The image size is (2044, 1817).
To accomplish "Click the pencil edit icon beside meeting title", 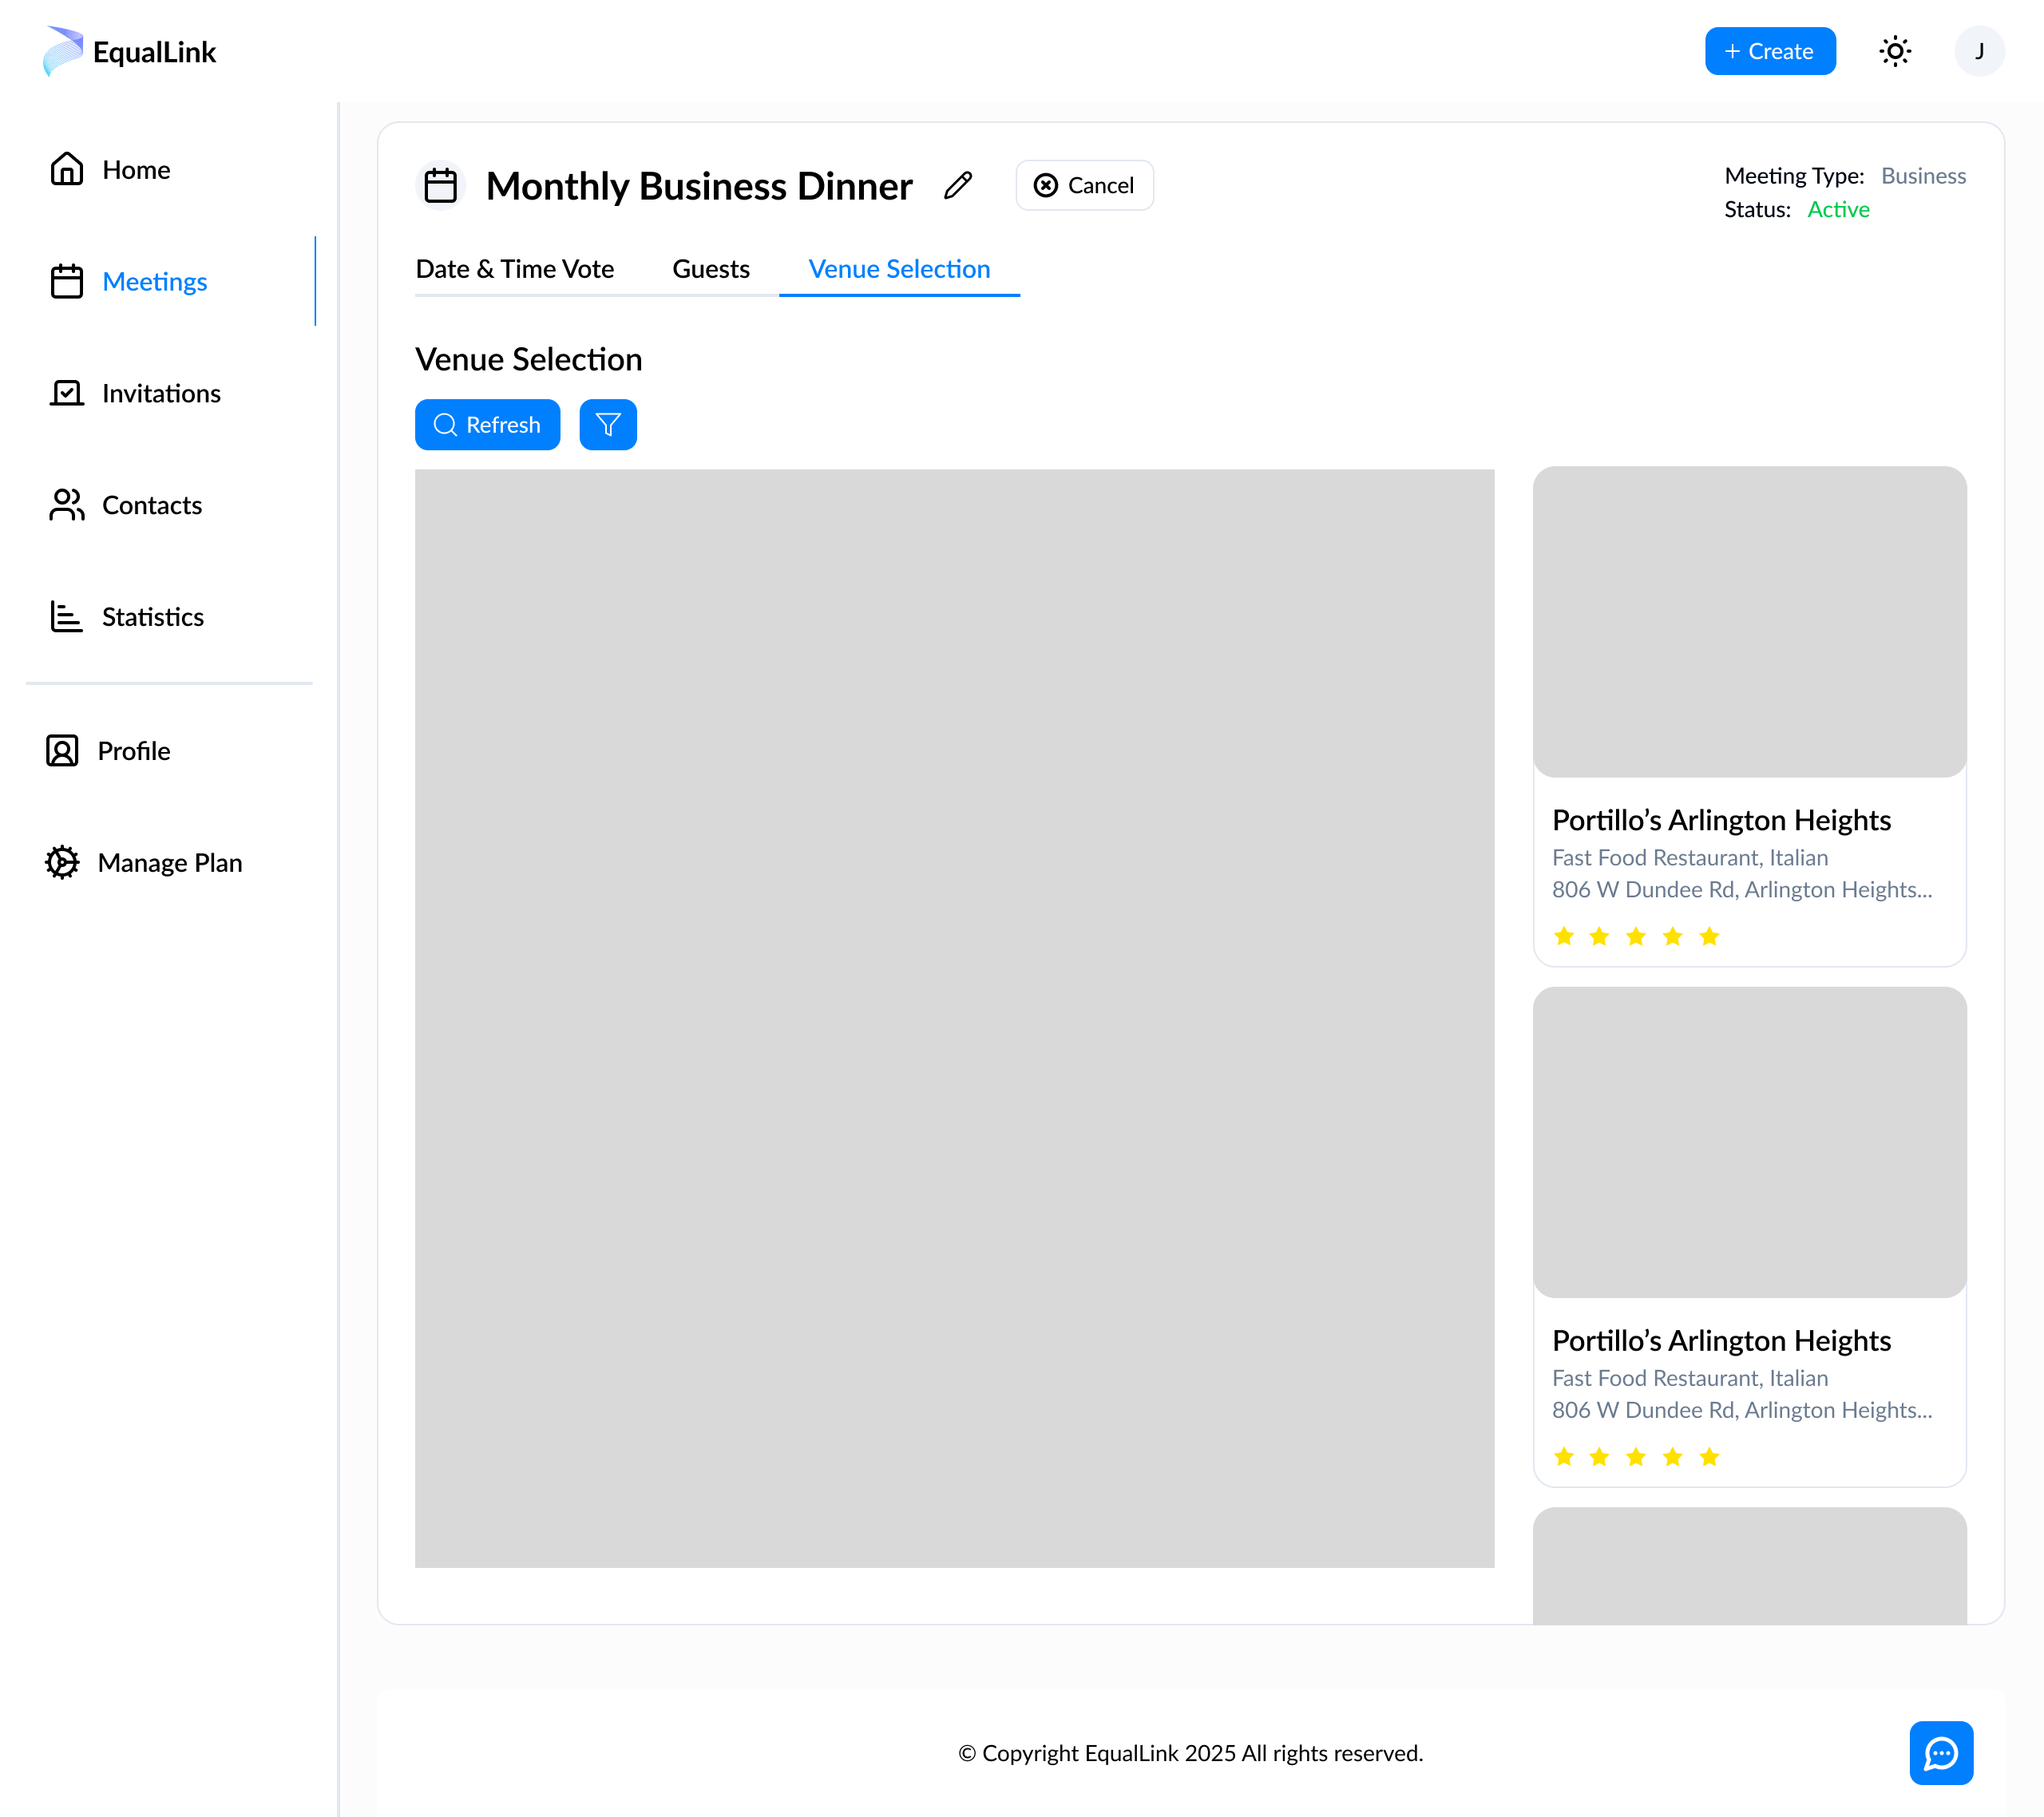I will 958,185.
